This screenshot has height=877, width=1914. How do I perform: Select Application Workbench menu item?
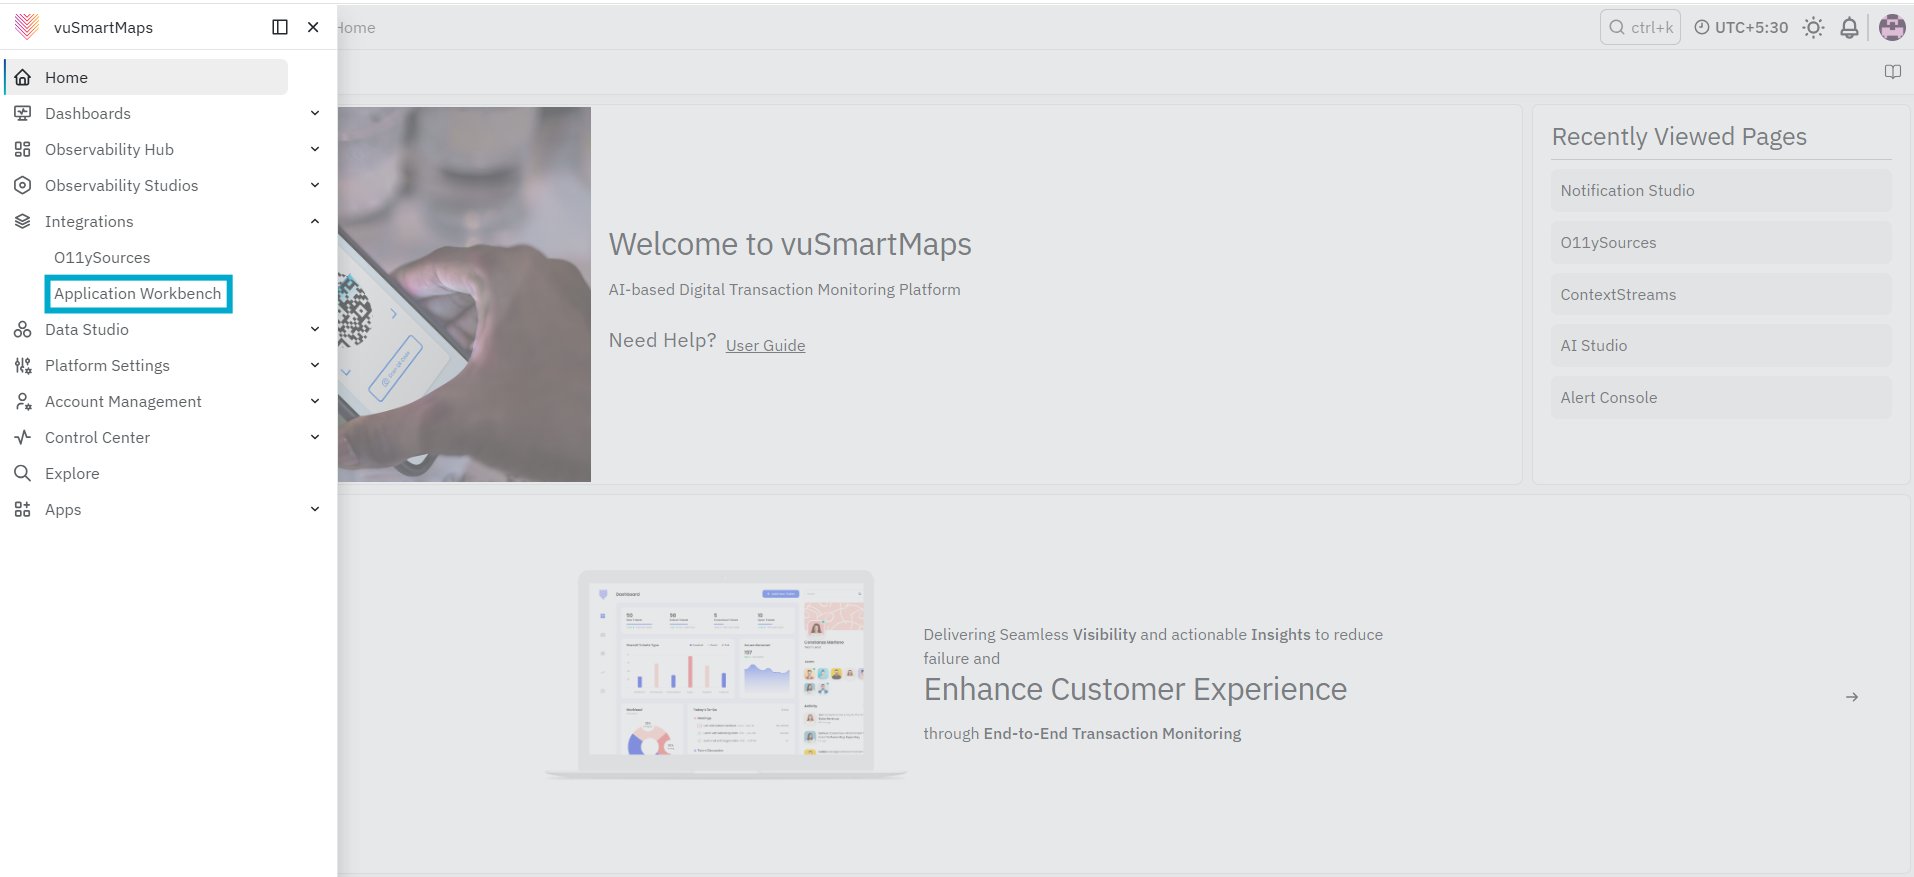tap(138, 293)
